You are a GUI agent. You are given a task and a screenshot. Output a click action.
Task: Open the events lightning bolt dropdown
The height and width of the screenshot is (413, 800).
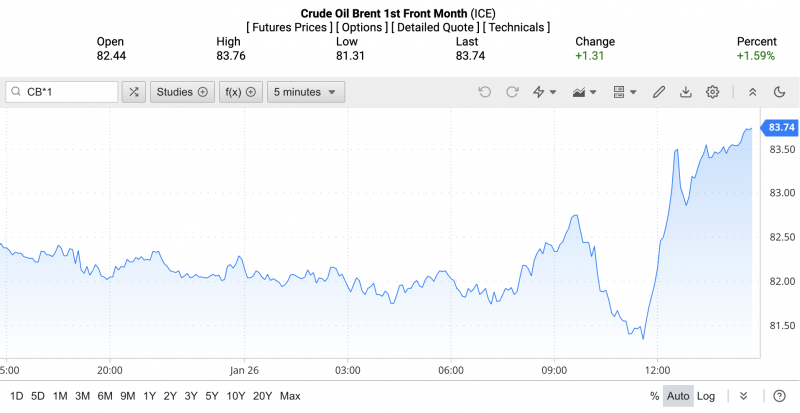tap(545, 92)
